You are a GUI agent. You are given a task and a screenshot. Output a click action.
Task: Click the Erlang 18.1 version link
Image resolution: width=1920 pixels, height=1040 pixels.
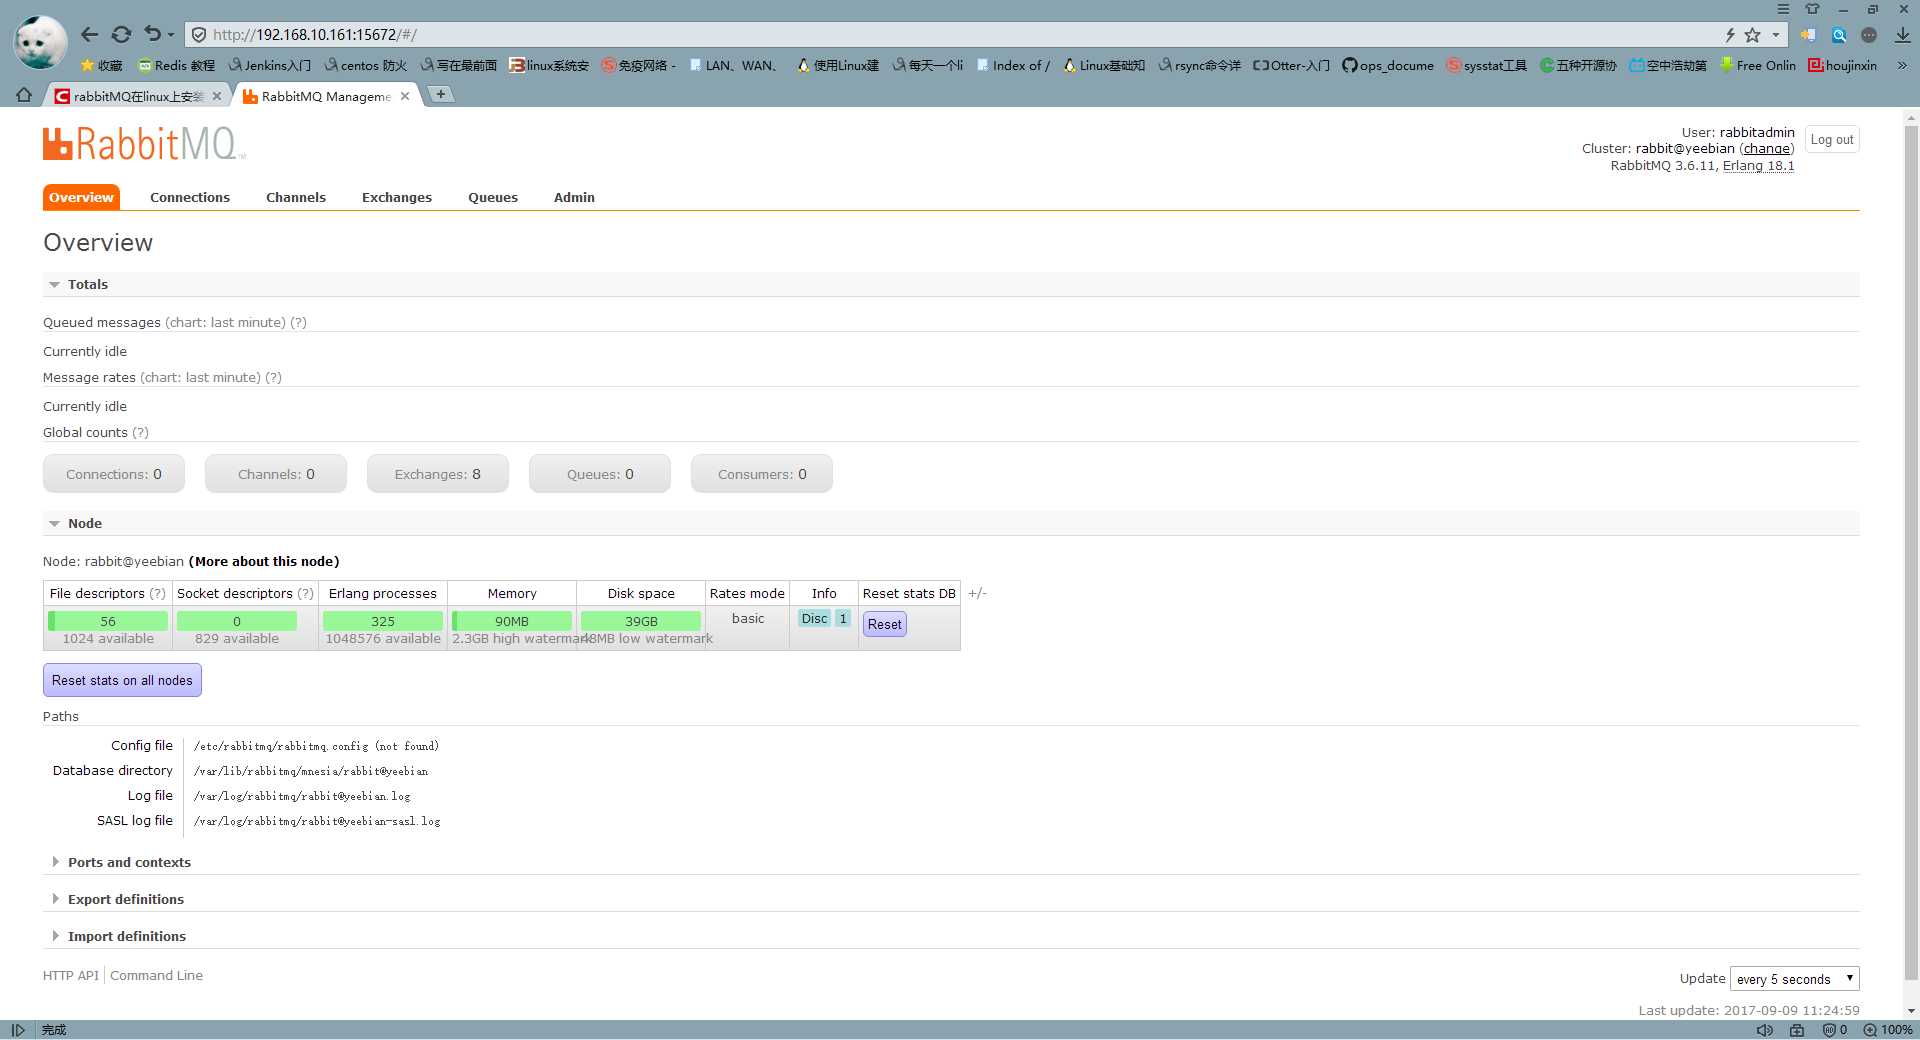click(x=1758, y=166)
